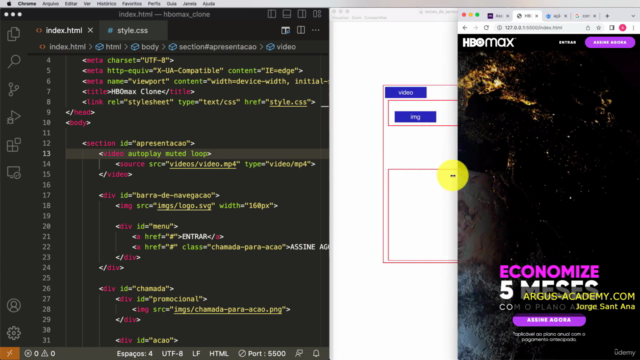
Task: Open notifications bell in status bar
Action: tap(316, 353)
